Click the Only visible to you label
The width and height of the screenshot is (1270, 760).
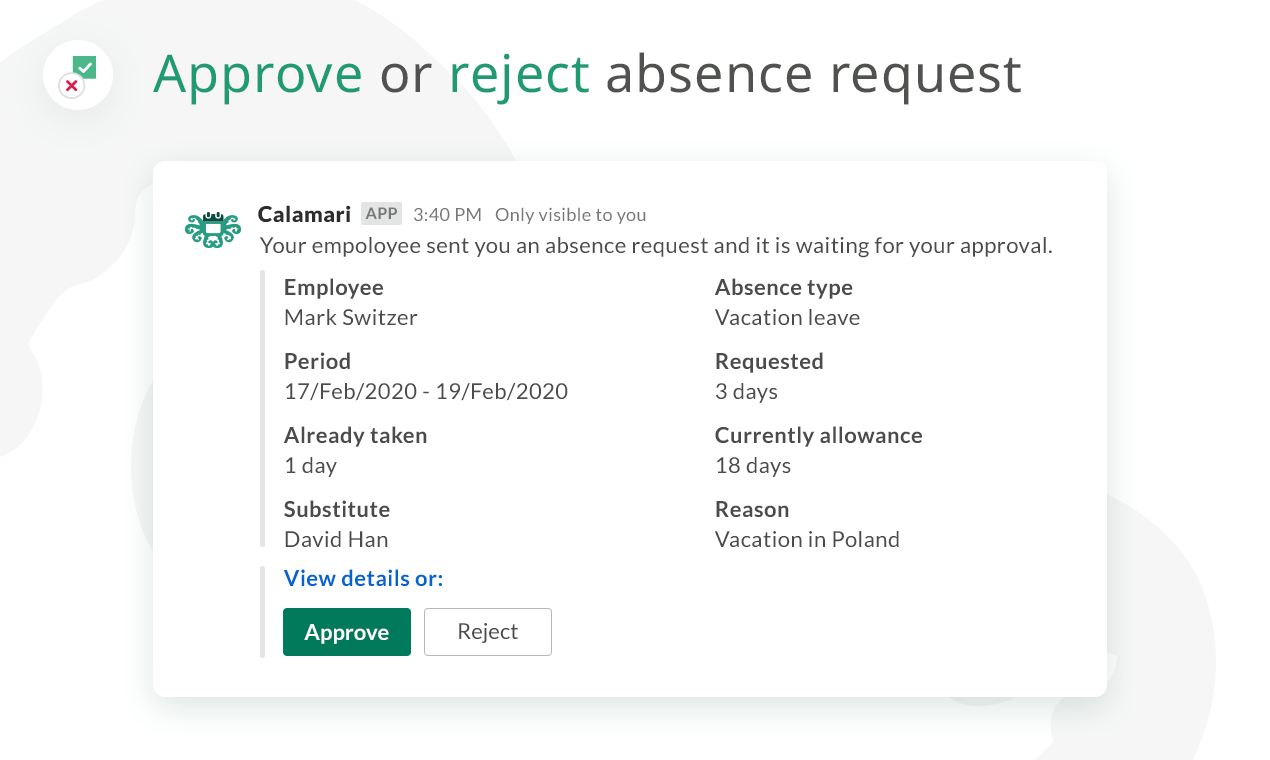(x=571, y=215)
